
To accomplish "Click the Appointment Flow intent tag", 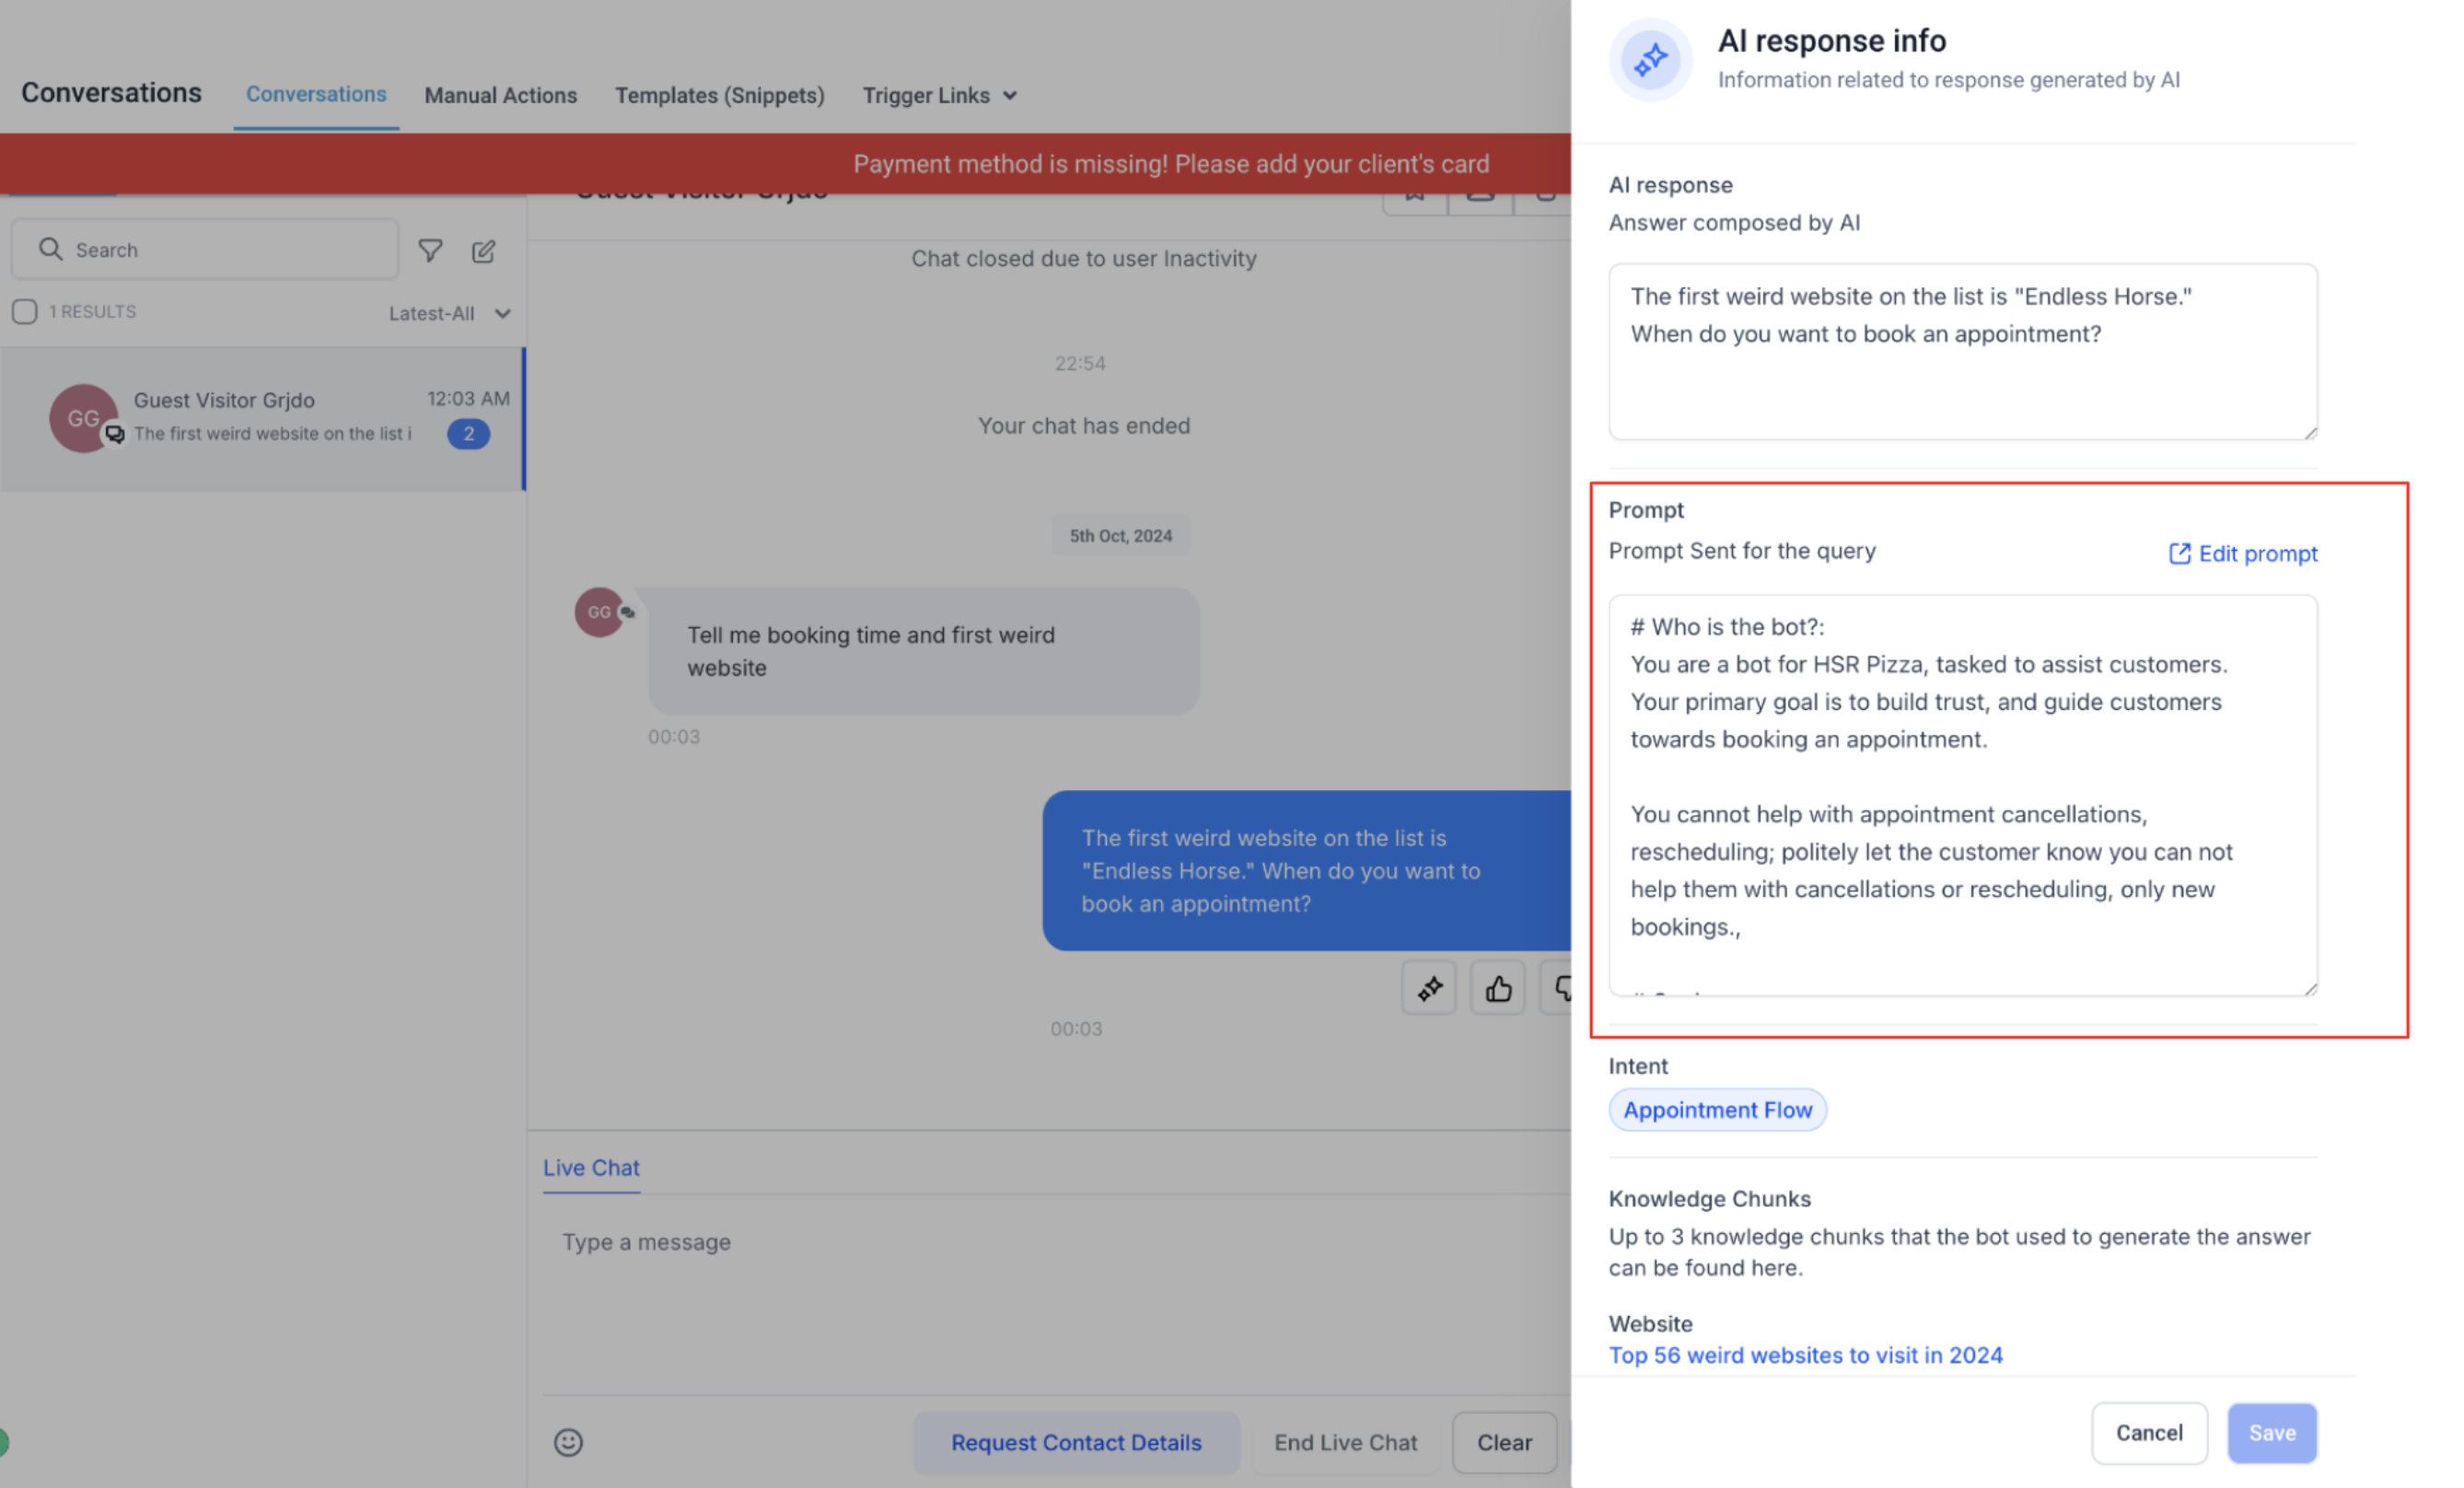I will [1717, 1110].
